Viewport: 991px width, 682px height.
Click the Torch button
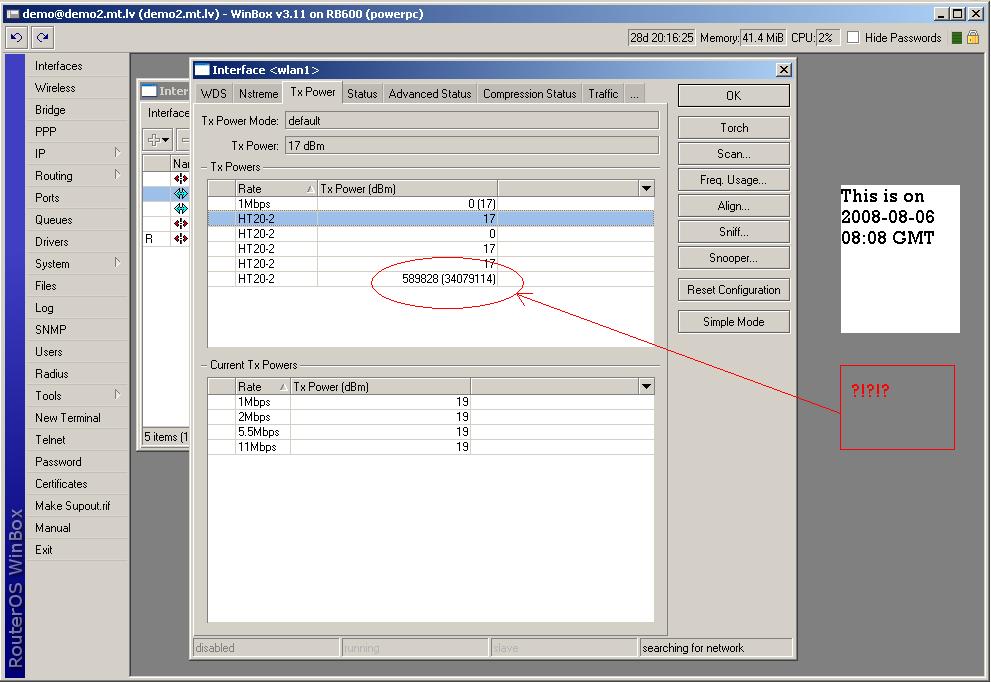[734, 128]
